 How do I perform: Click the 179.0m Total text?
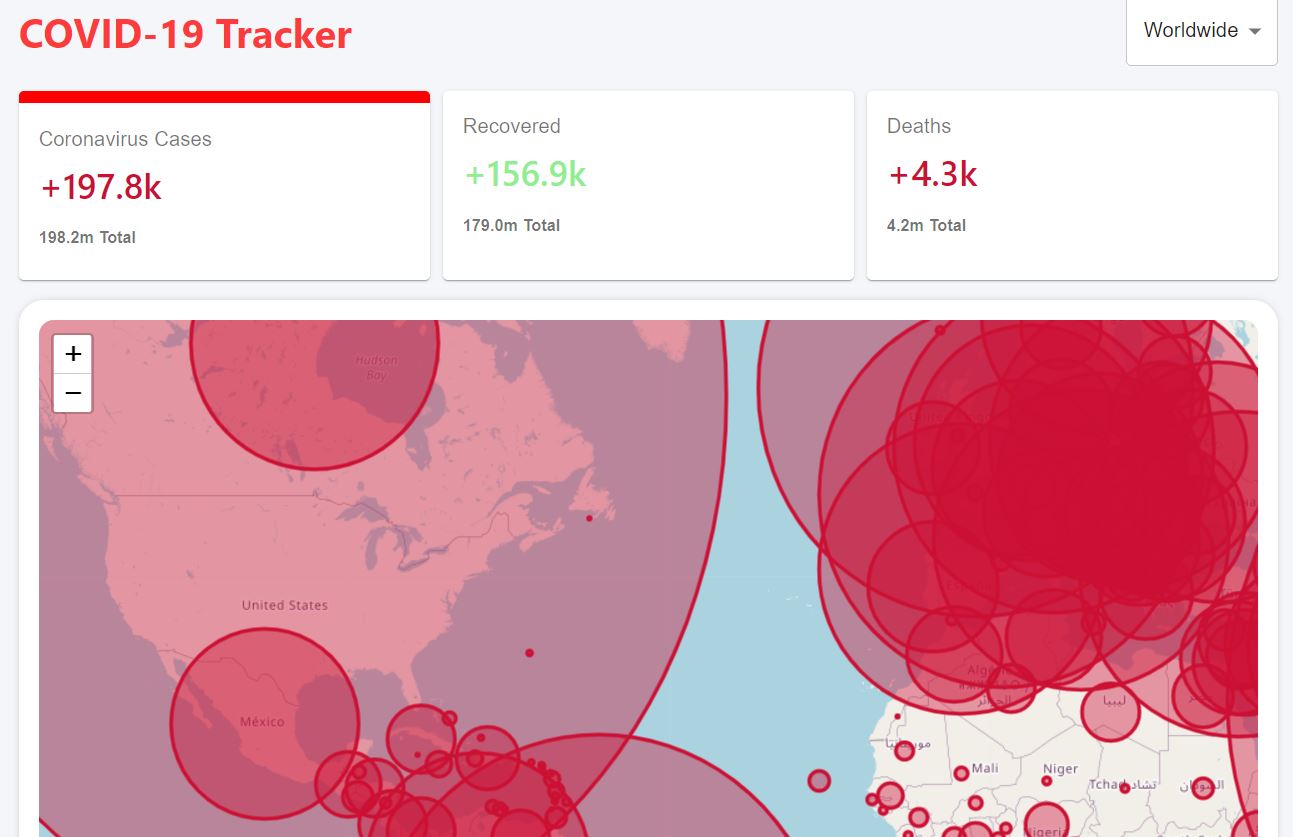click(x=511, y=226)
